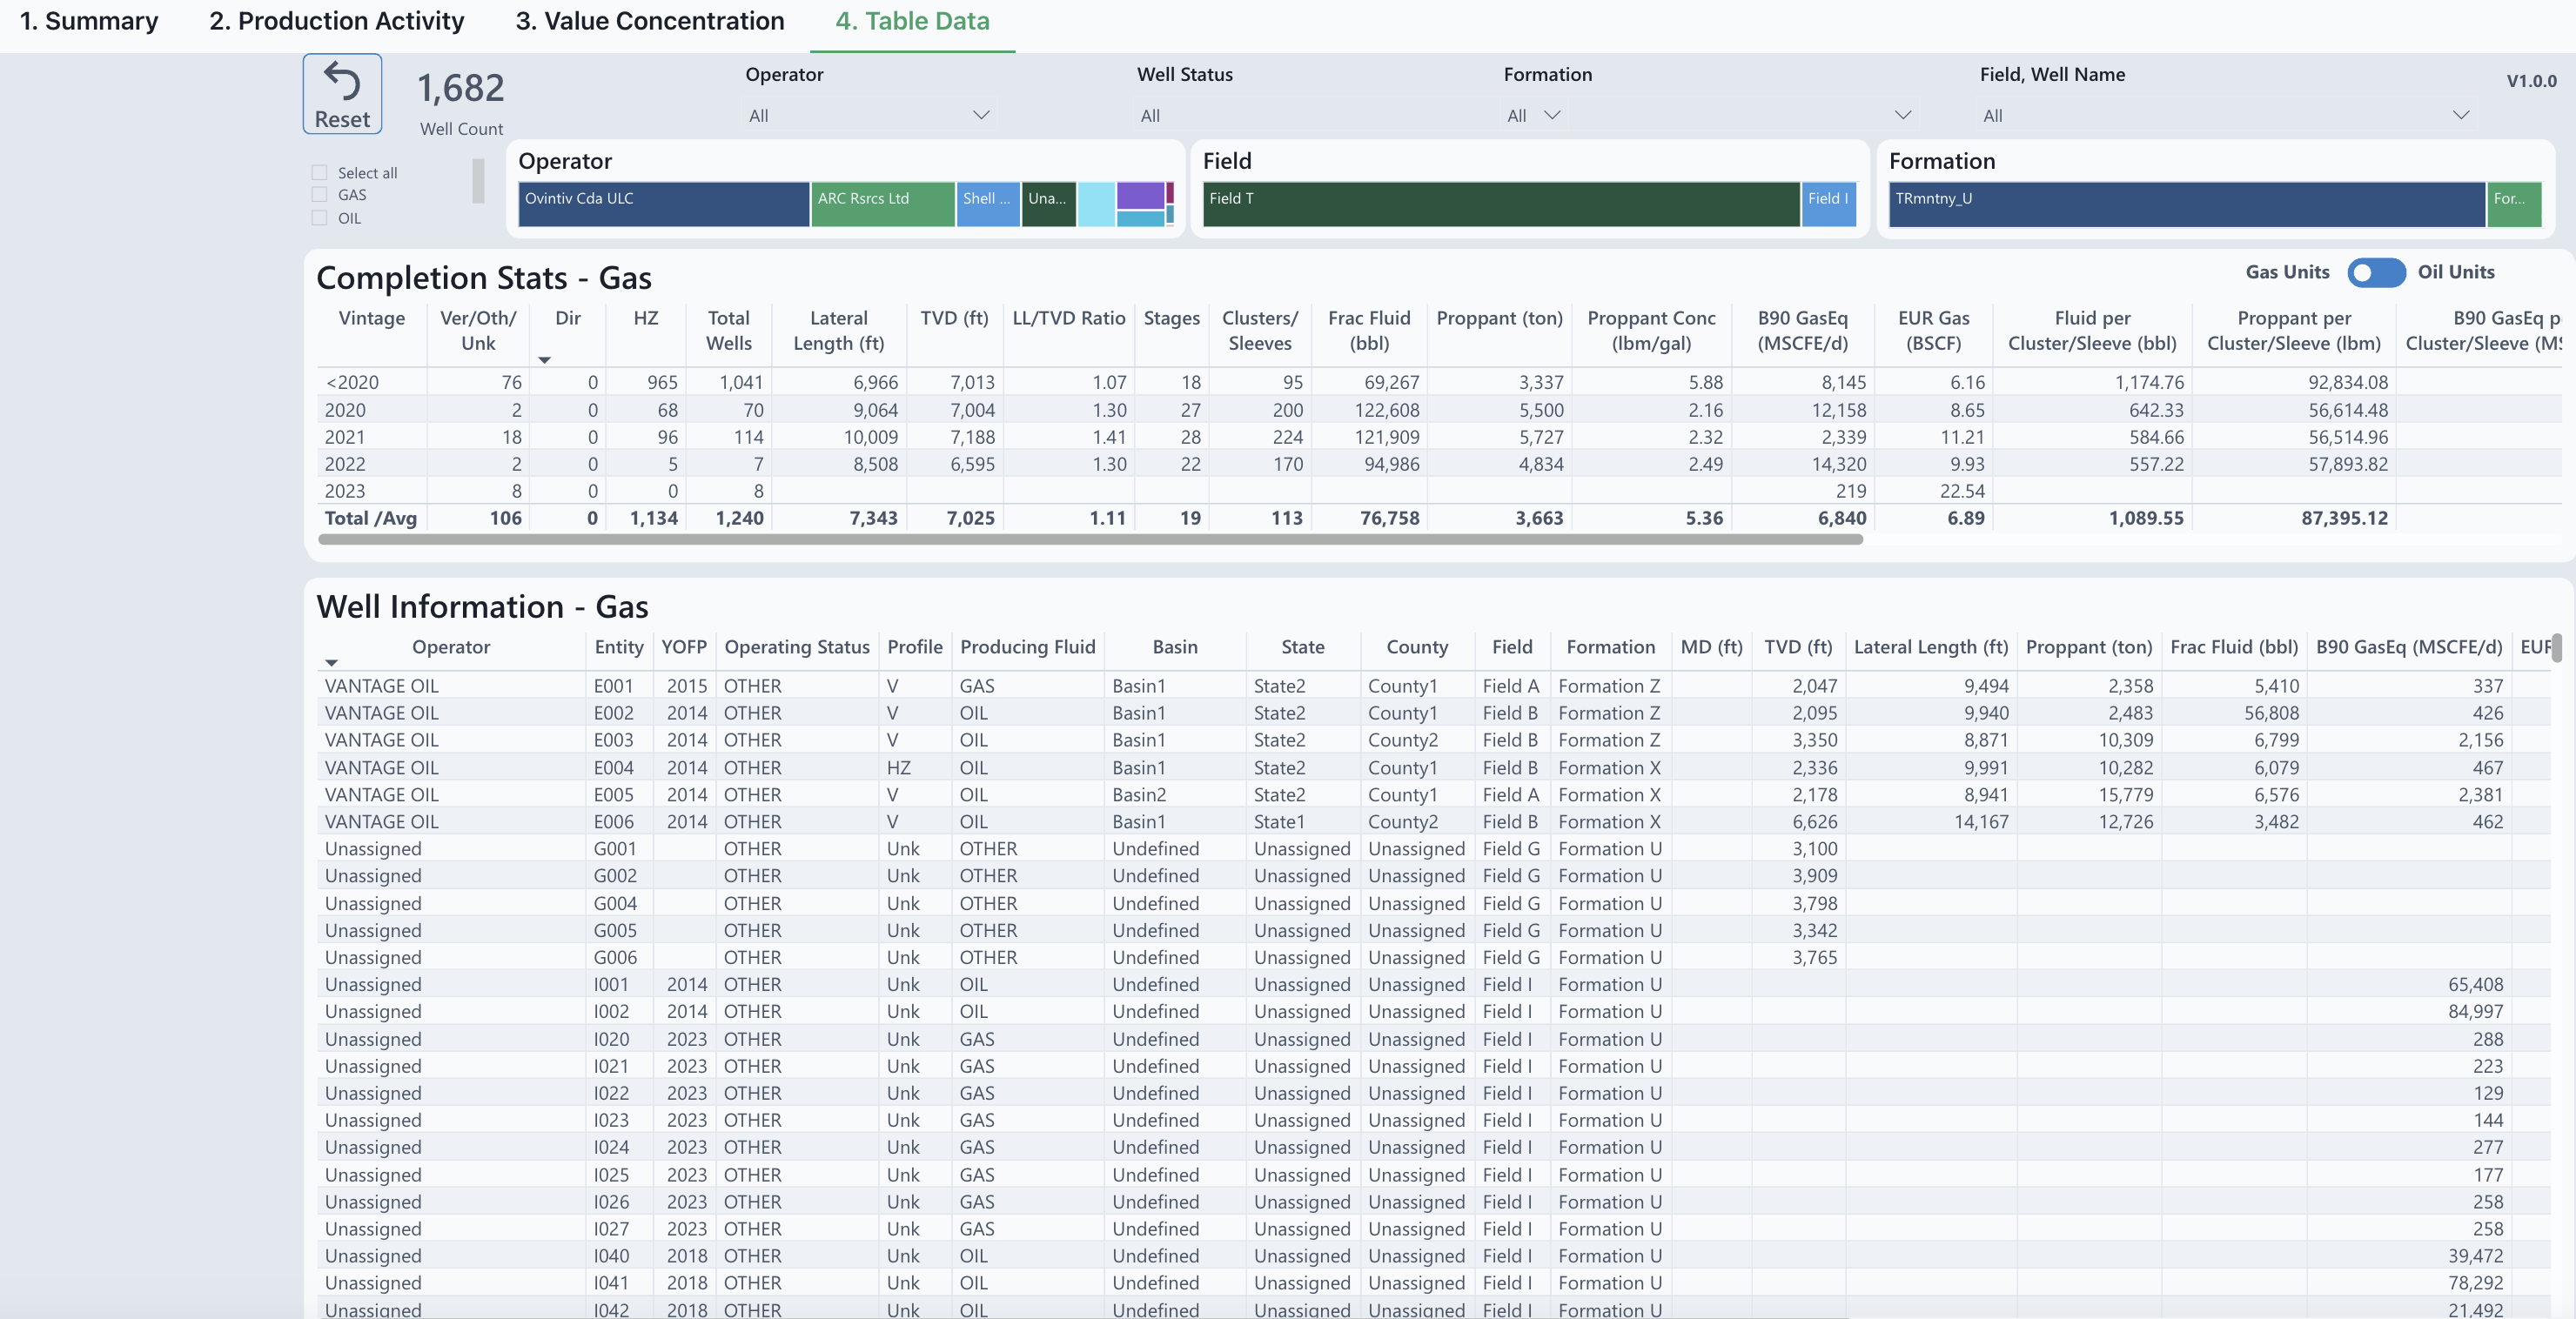Select TRmntny_U formation block
The image size is (2576, 1319).
click(2187, 204)
